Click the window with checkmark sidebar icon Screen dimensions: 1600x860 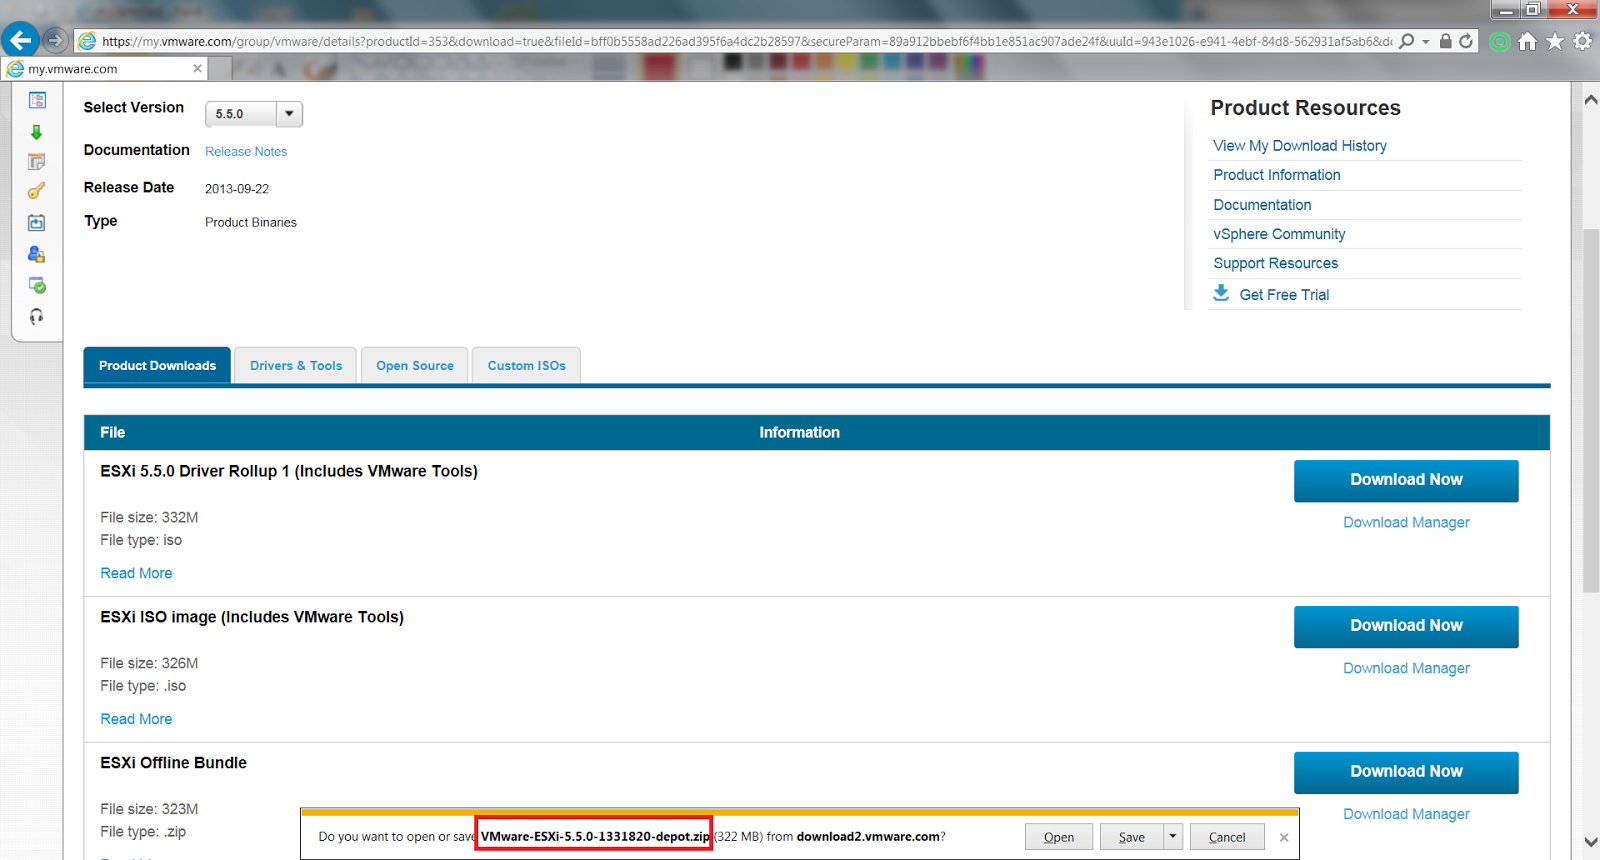pos(37,286)
